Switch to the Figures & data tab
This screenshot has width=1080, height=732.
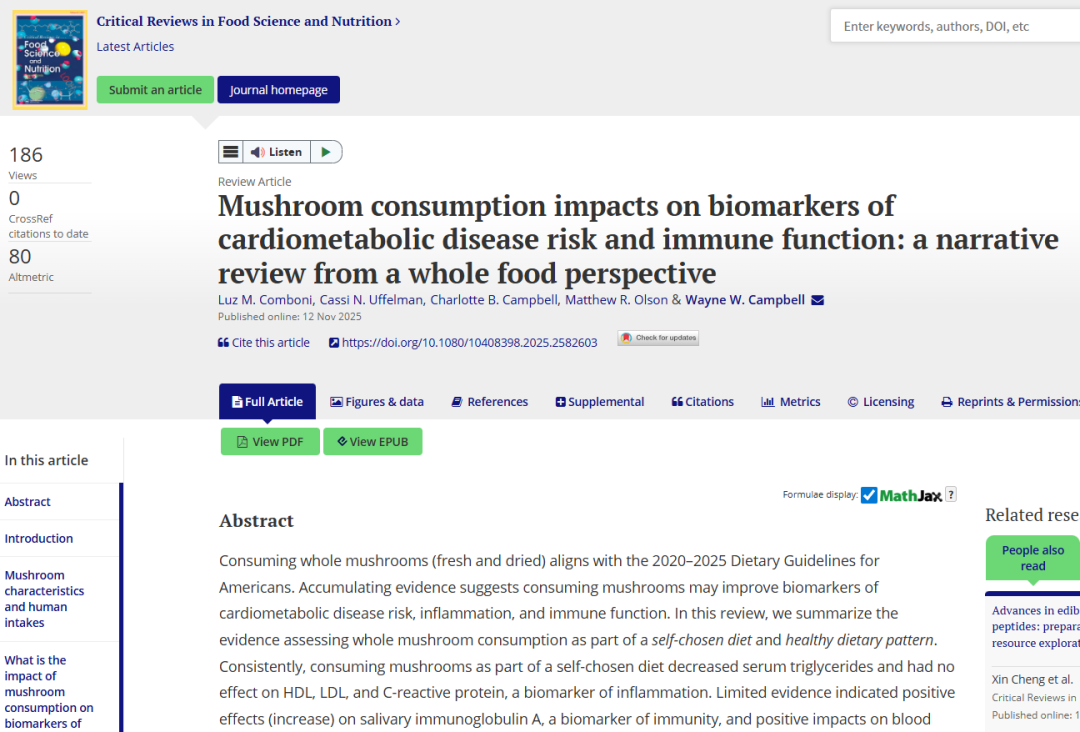click(377, 402)
